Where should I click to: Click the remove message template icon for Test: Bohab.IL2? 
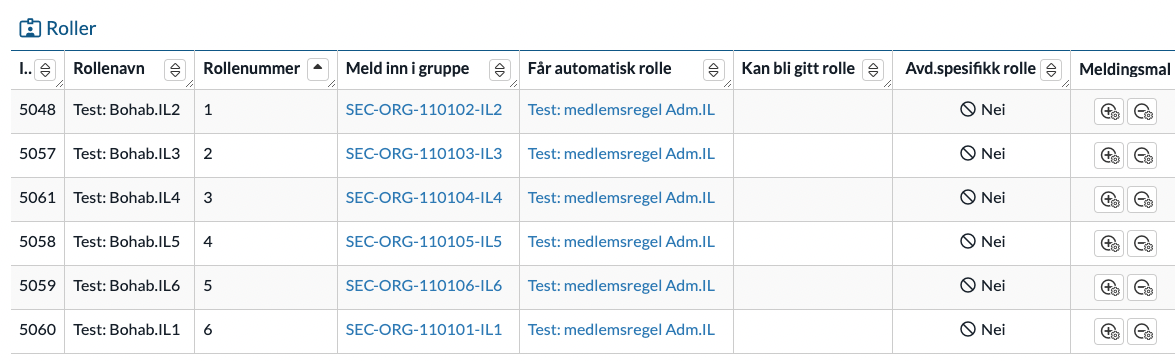coord(1142,112)
